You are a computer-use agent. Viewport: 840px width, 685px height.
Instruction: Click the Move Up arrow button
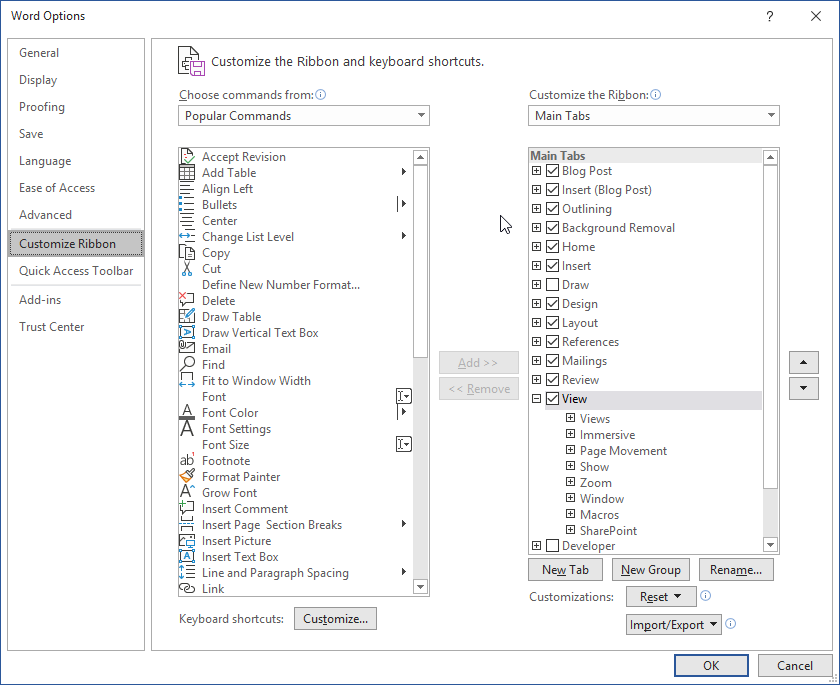pyautogui.click(x=804, y=363)
